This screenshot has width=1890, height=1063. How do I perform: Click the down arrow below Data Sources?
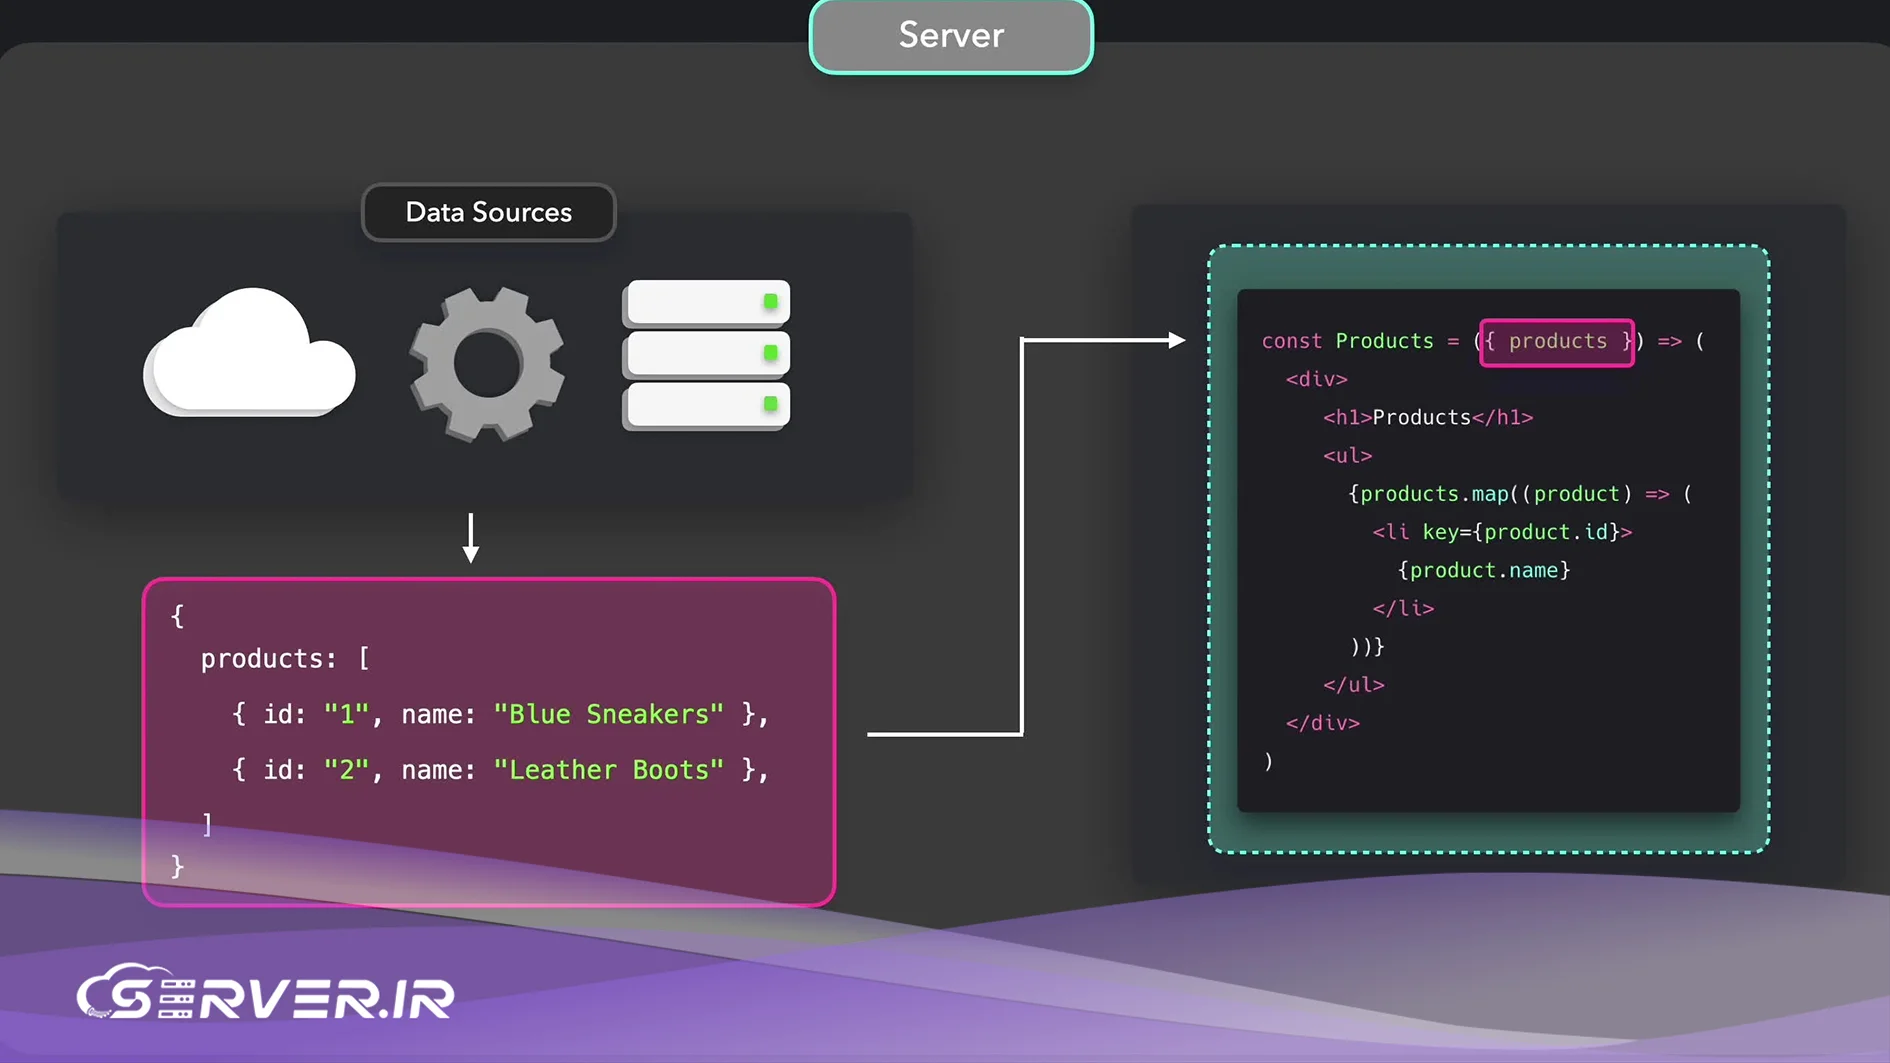(x=471, y=538)
